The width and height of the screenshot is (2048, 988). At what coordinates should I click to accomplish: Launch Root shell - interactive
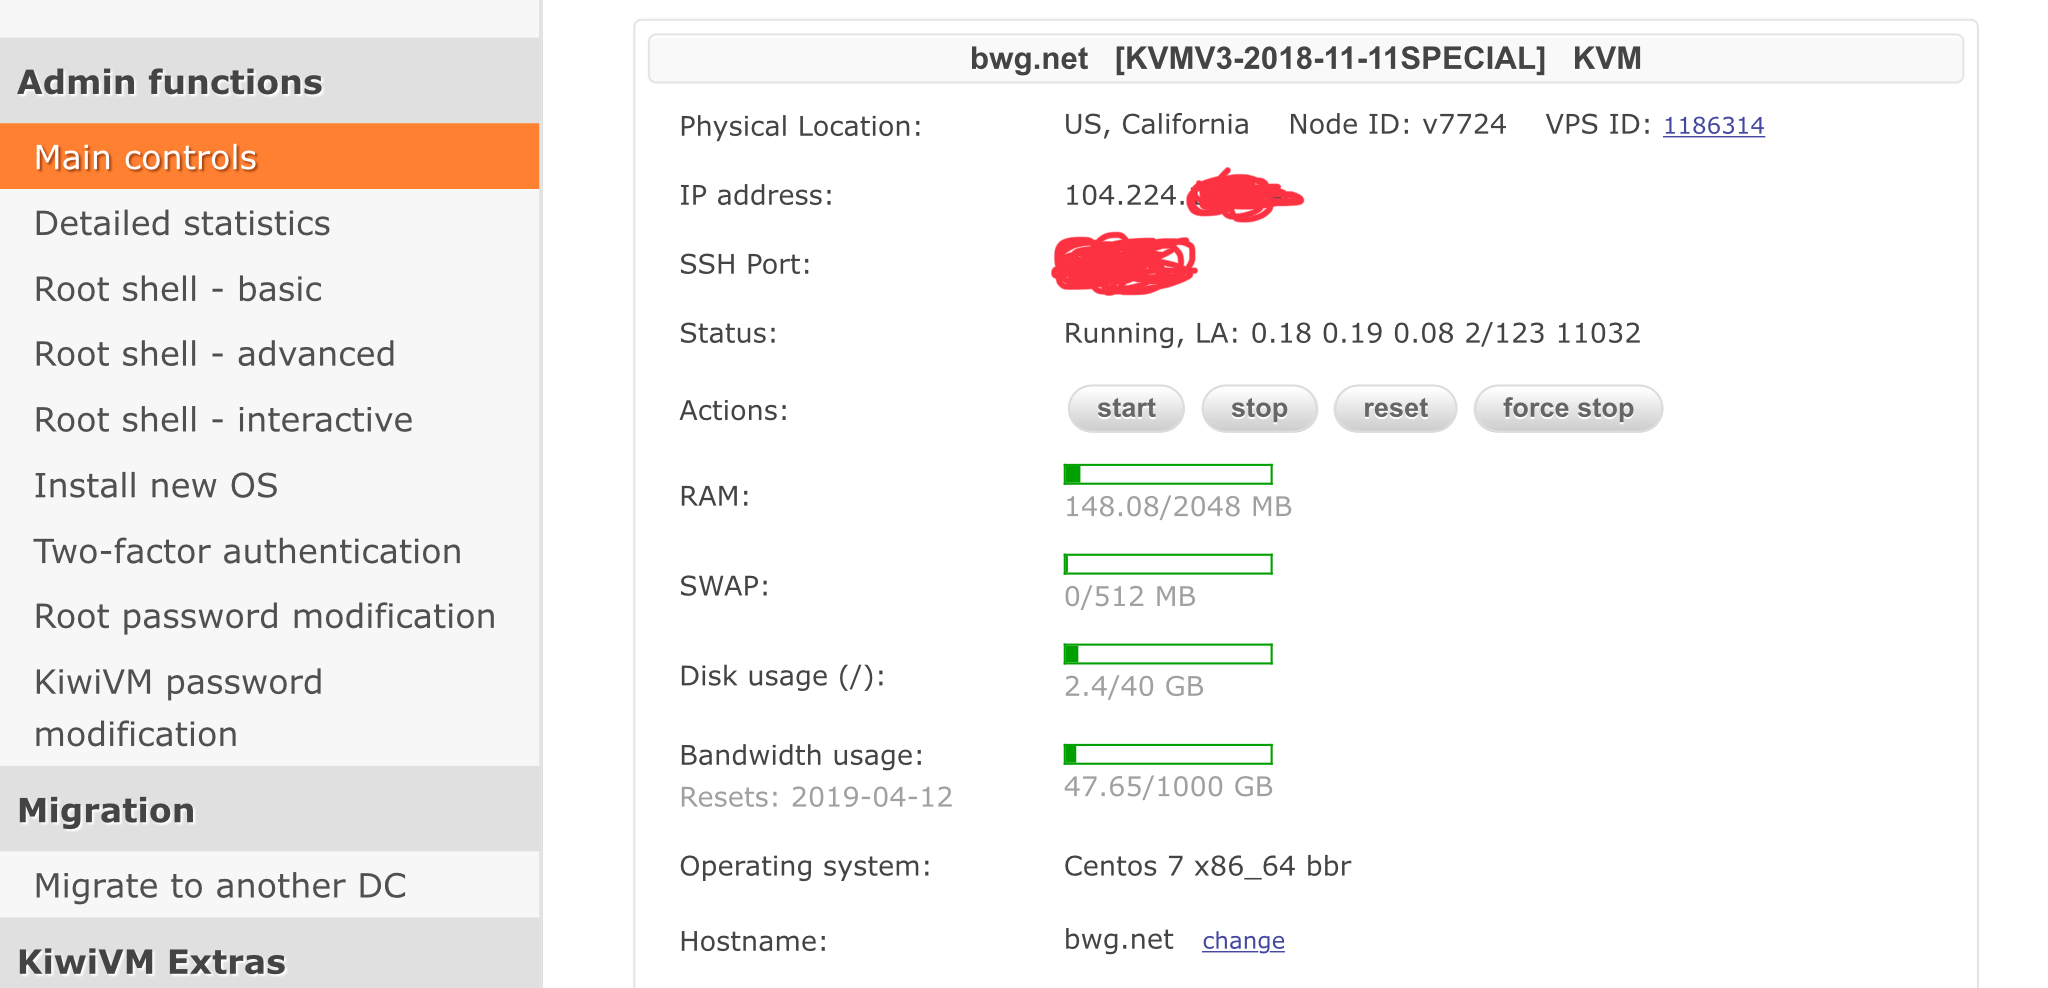[223, 420]
